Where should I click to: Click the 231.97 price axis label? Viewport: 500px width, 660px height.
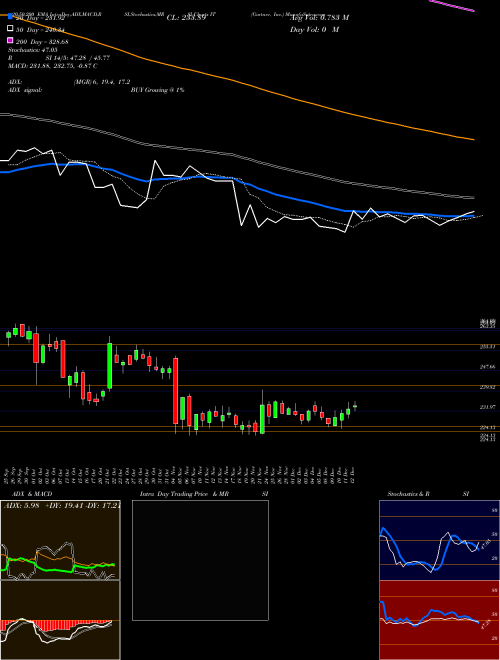point(488,407)
